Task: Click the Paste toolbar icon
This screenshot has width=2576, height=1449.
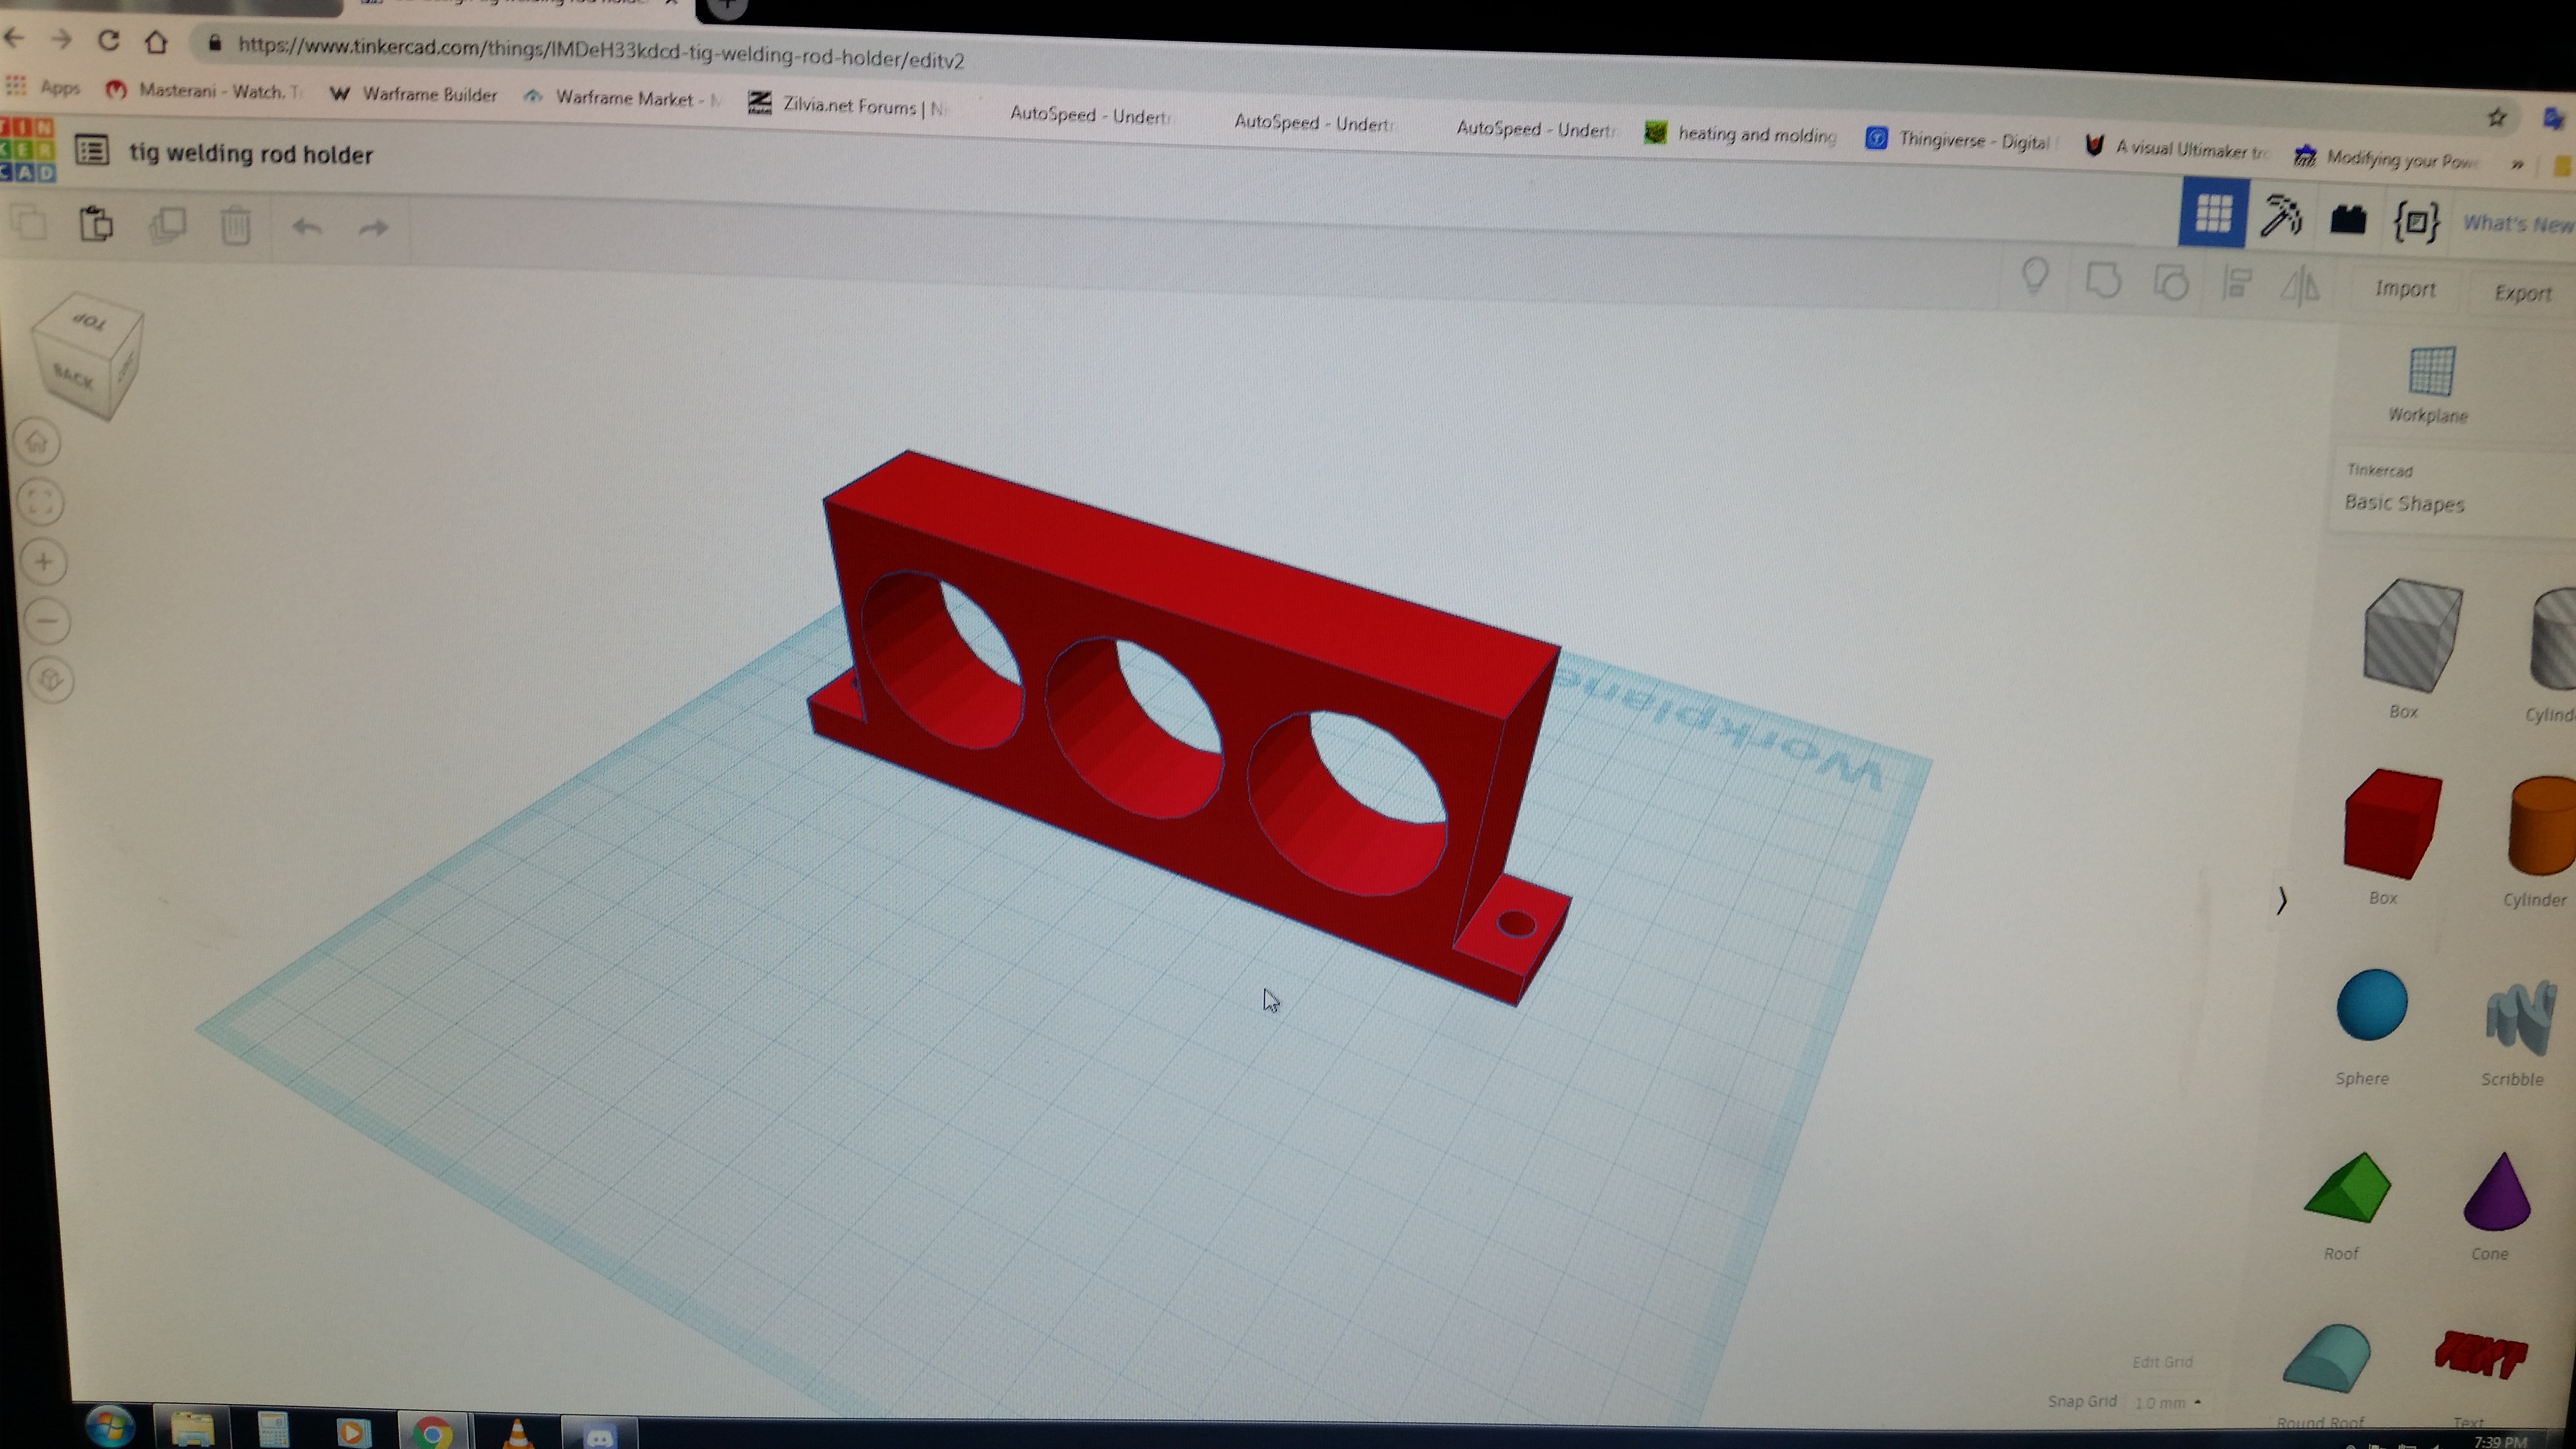Action: (x=96, y=223)
